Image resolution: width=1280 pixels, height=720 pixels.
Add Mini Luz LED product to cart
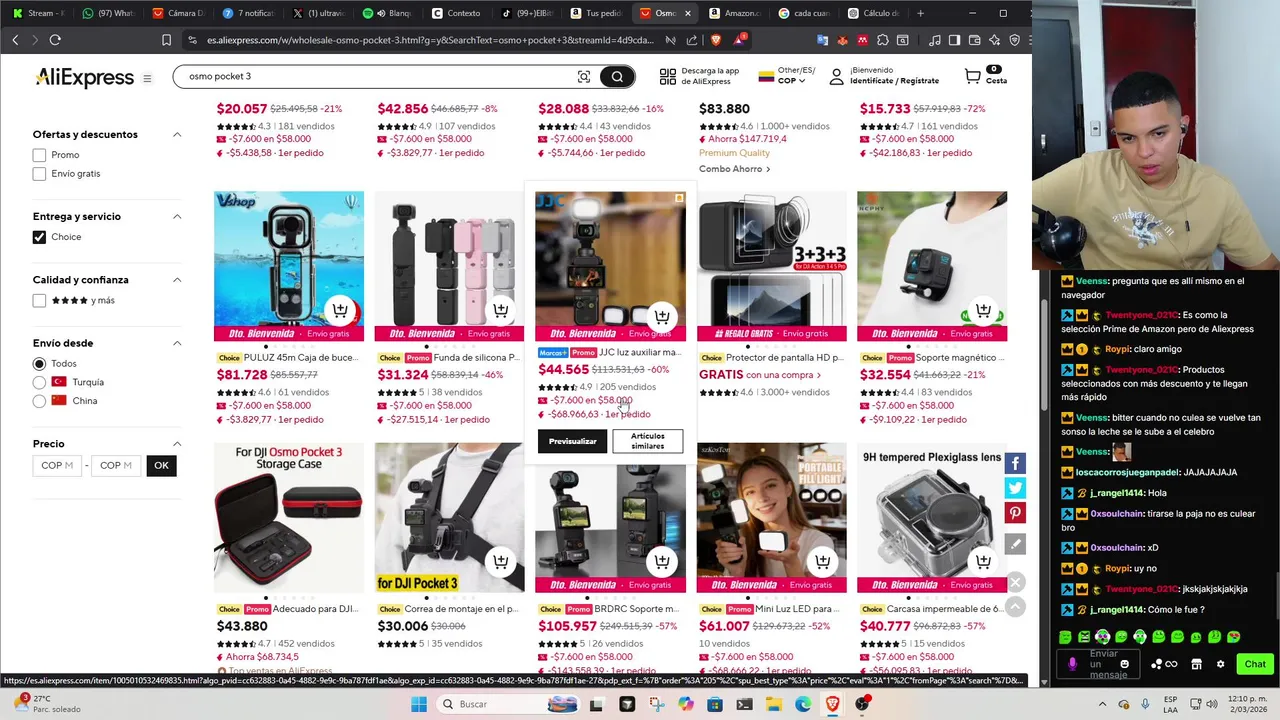point(823,562)
